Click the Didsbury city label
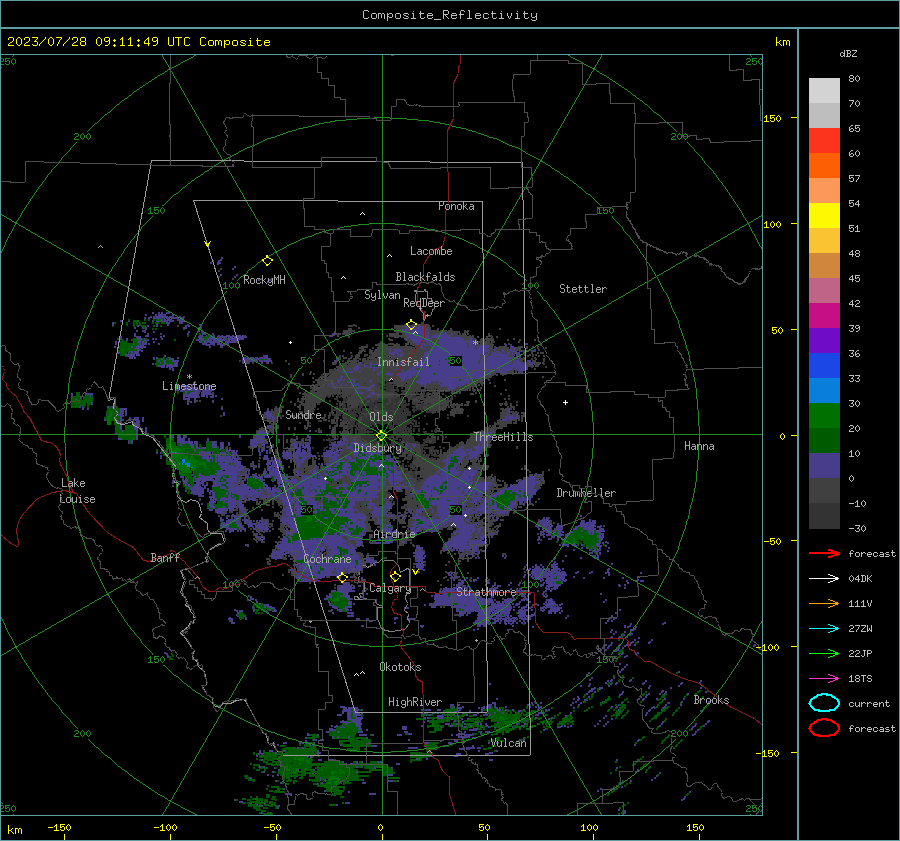 (377, 448)
